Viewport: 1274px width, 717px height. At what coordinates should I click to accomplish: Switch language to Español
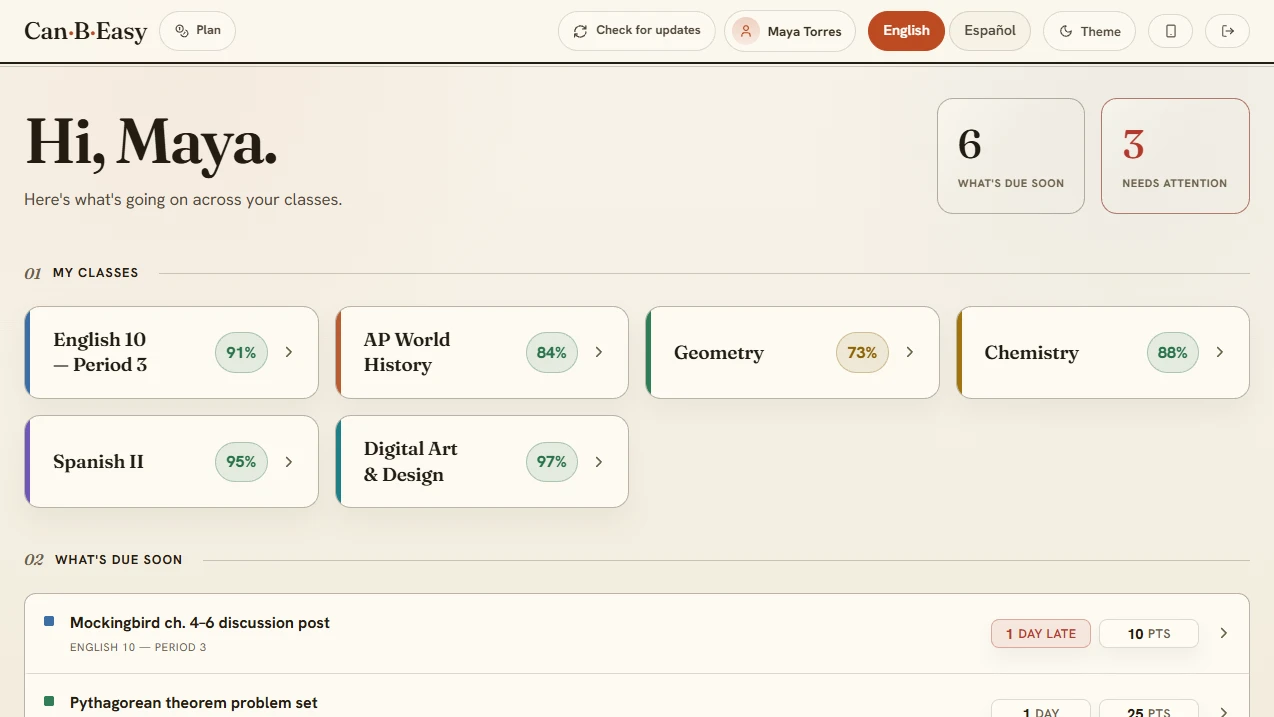click(x=990, y=31)
